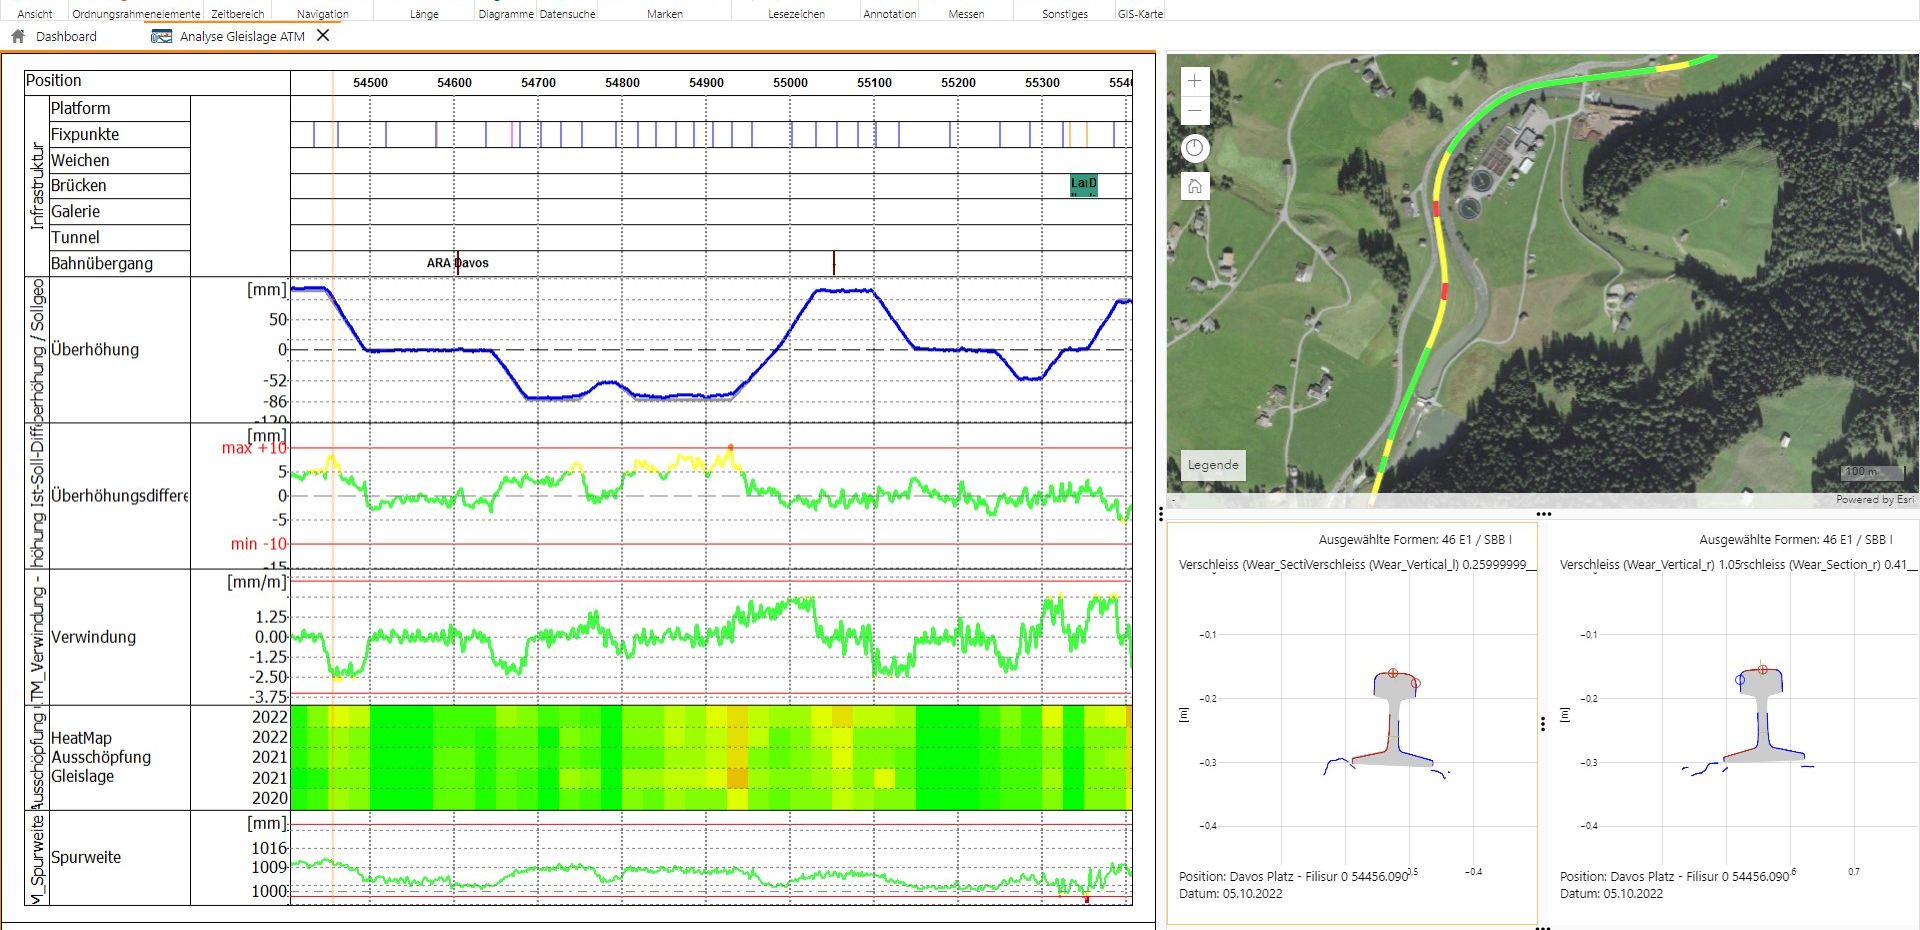
Task: Click the 2020 heatmap row label
Action: (269, 798)
